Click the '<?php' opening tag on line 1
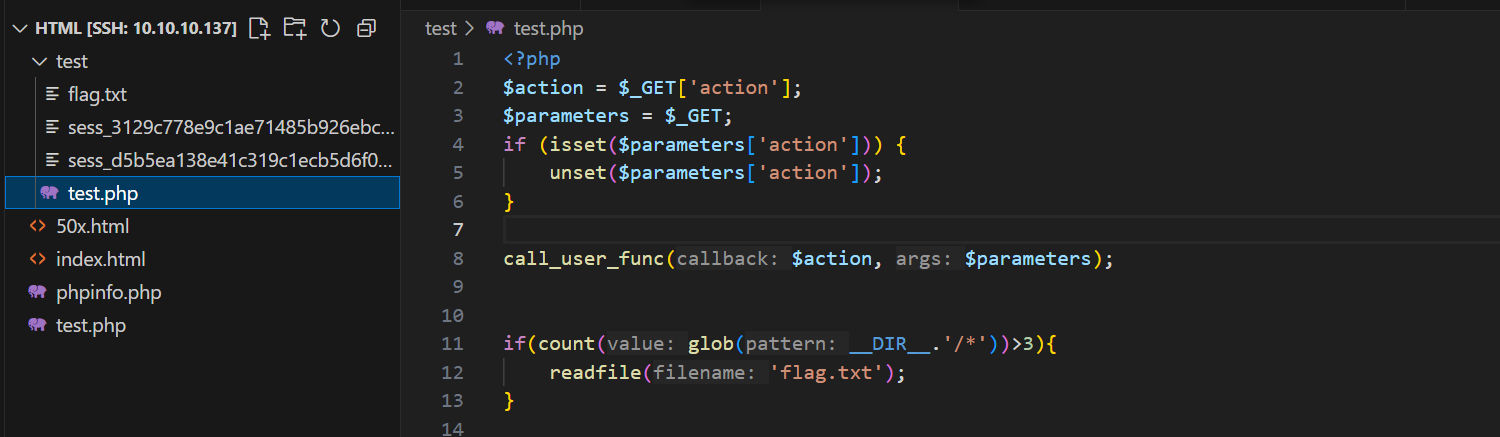 532,58
